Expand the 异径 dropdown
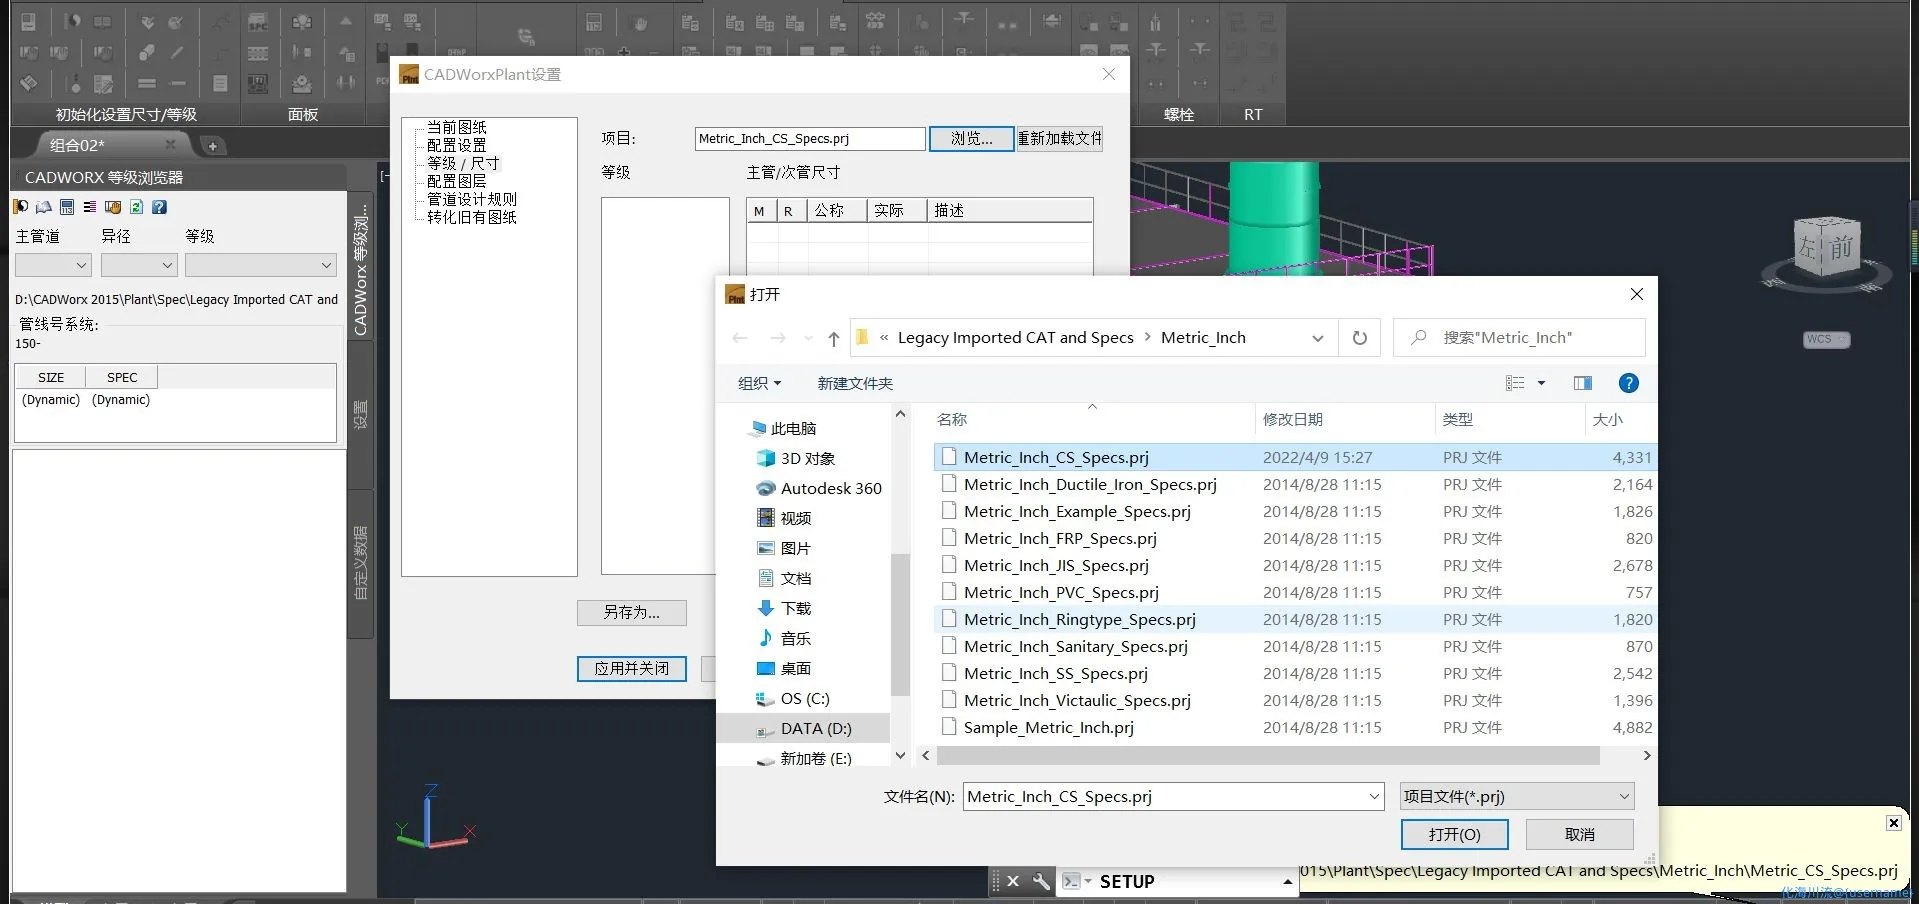1919x904 pixels. point(167,265)
